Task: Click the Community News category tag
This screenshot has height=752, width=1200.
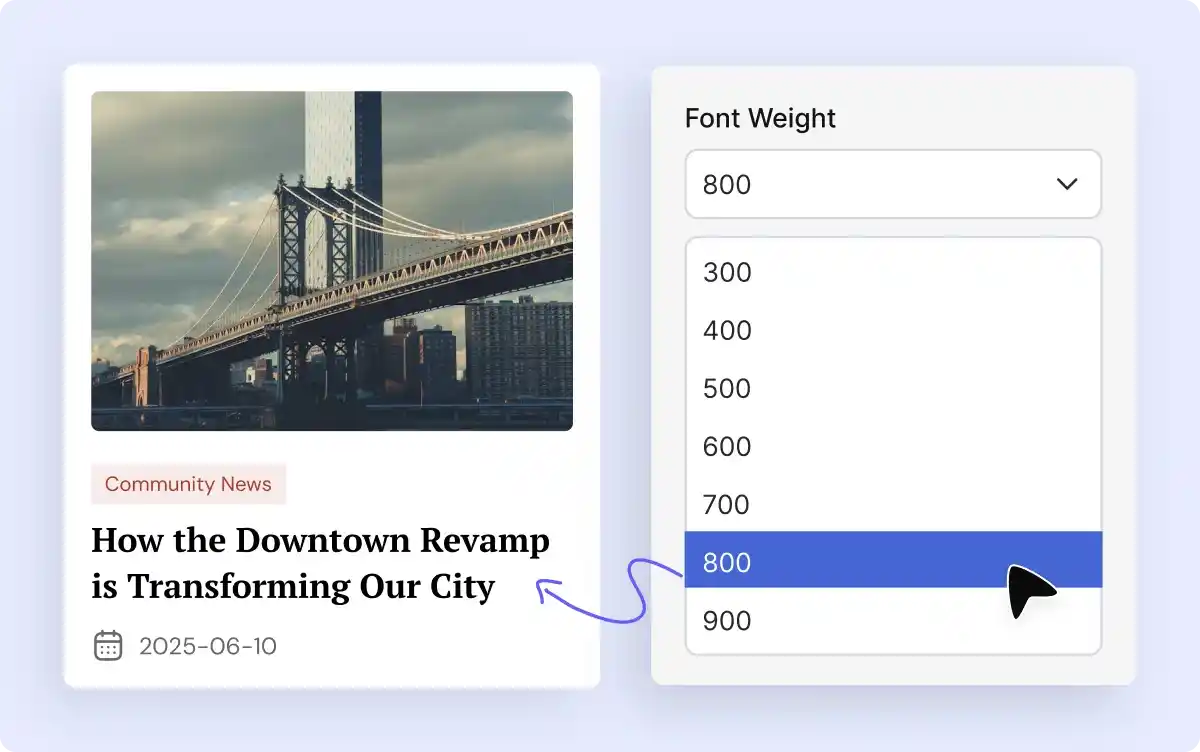Action: coord(188,484)
